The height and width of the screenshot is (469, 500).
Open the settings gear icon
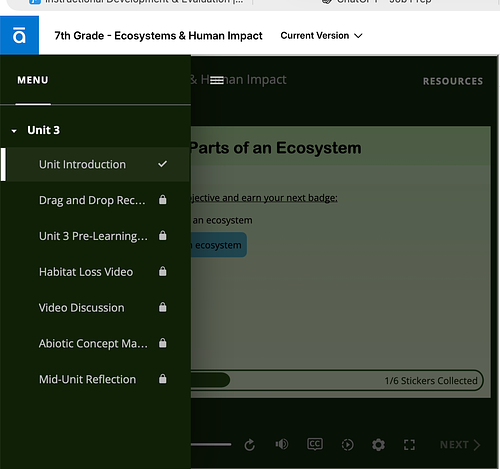coord(378,445)
